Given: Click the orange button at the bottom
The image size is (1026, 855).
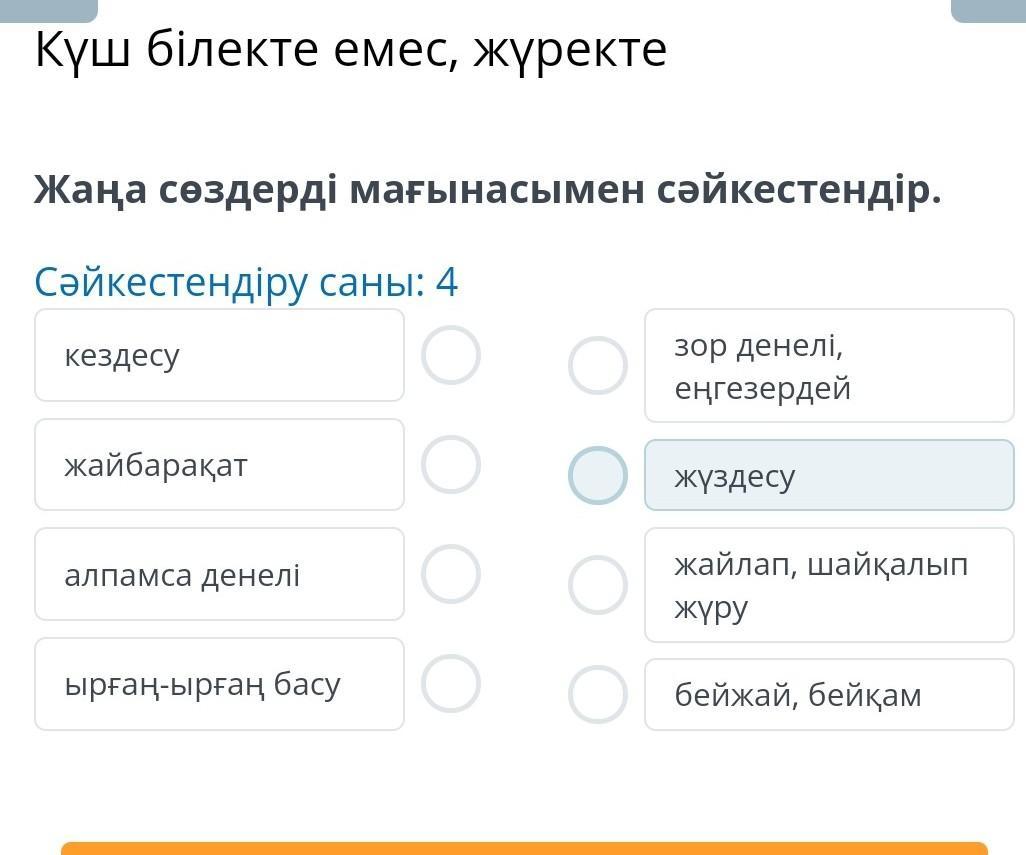Looking at the screenshot, I should point(524,848).
